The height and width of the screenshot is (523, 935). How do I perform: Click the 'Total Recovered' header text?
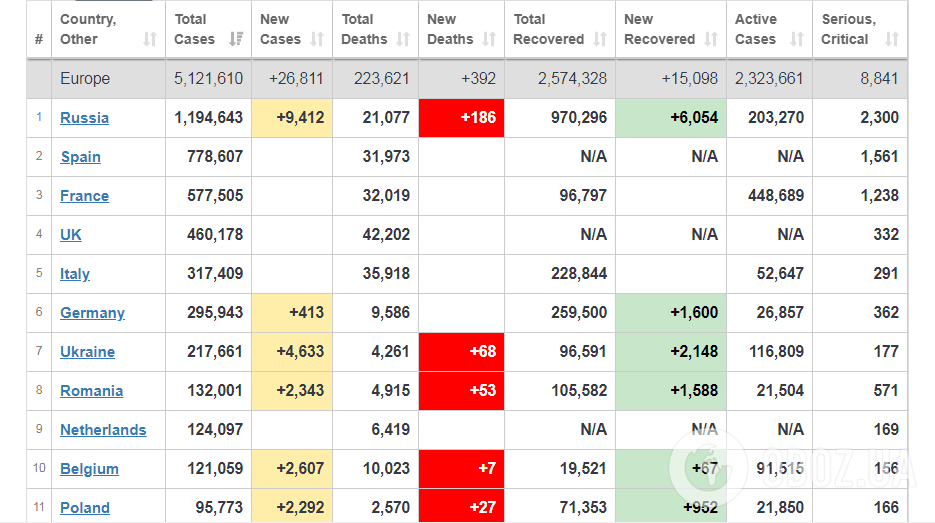[549, 29]
